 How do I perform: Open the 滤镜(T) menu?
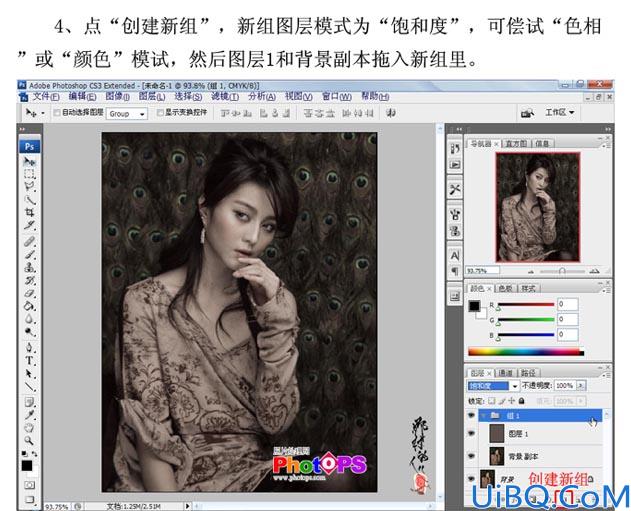click(225, 97)
